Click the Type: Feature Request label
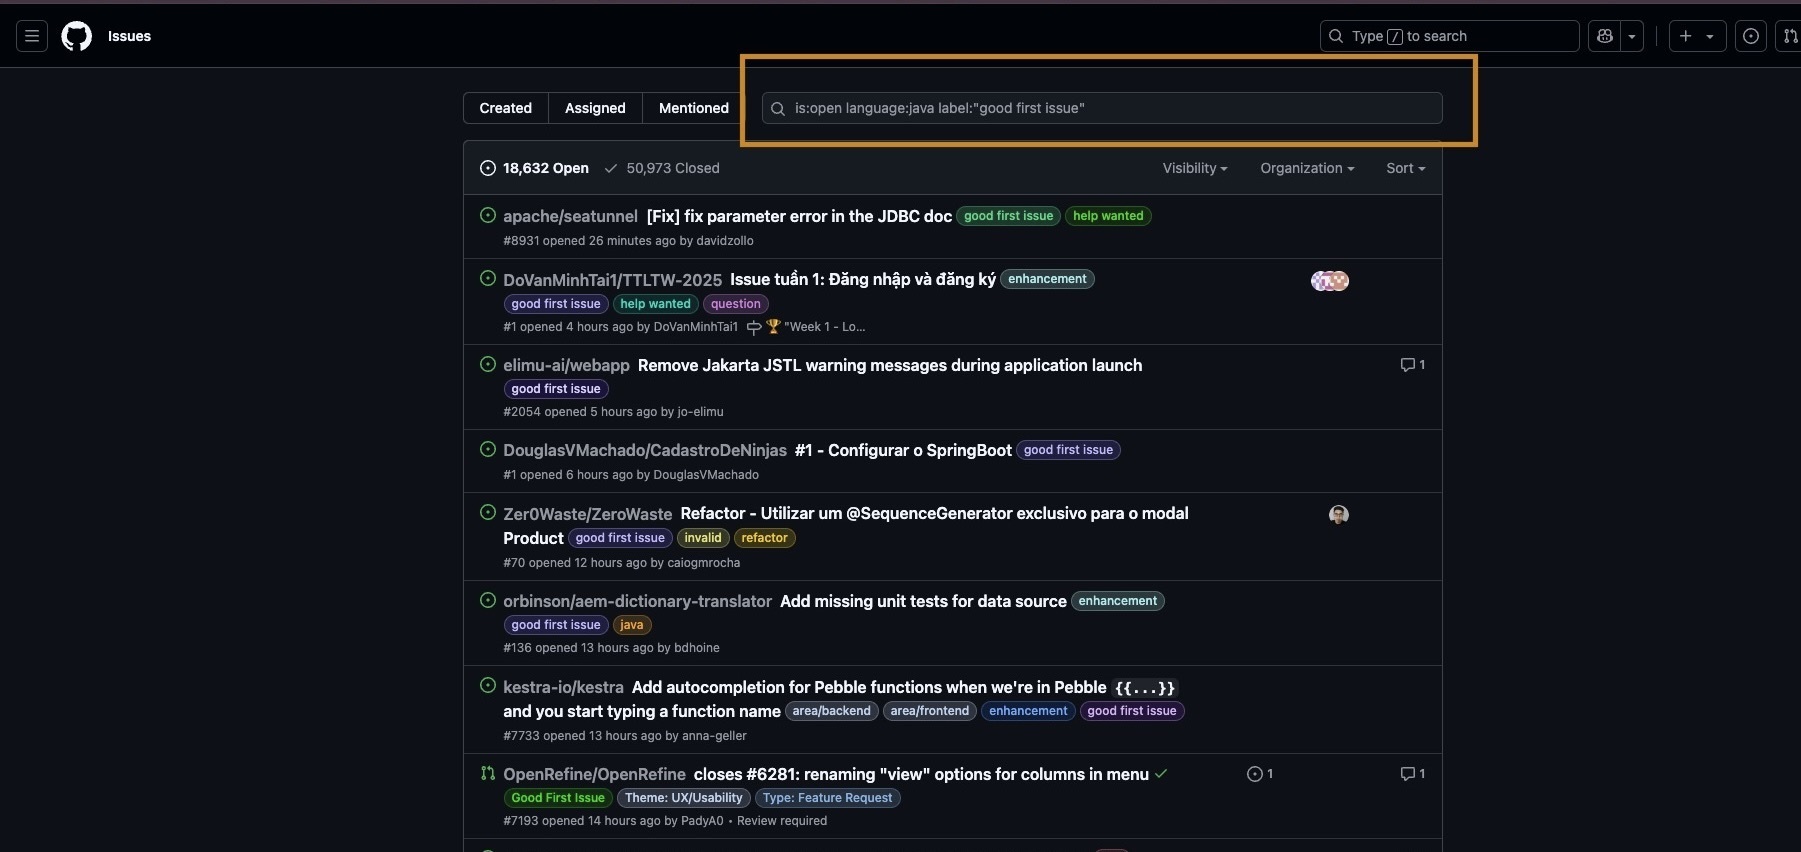1801x852 pixels. pos(828,798)
